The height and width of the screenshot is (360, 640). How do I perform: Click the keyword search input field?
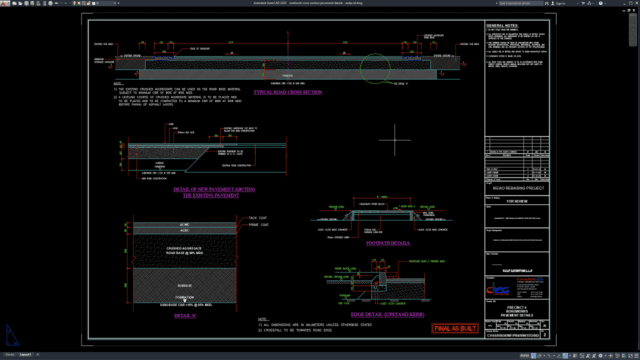(521, 3)
